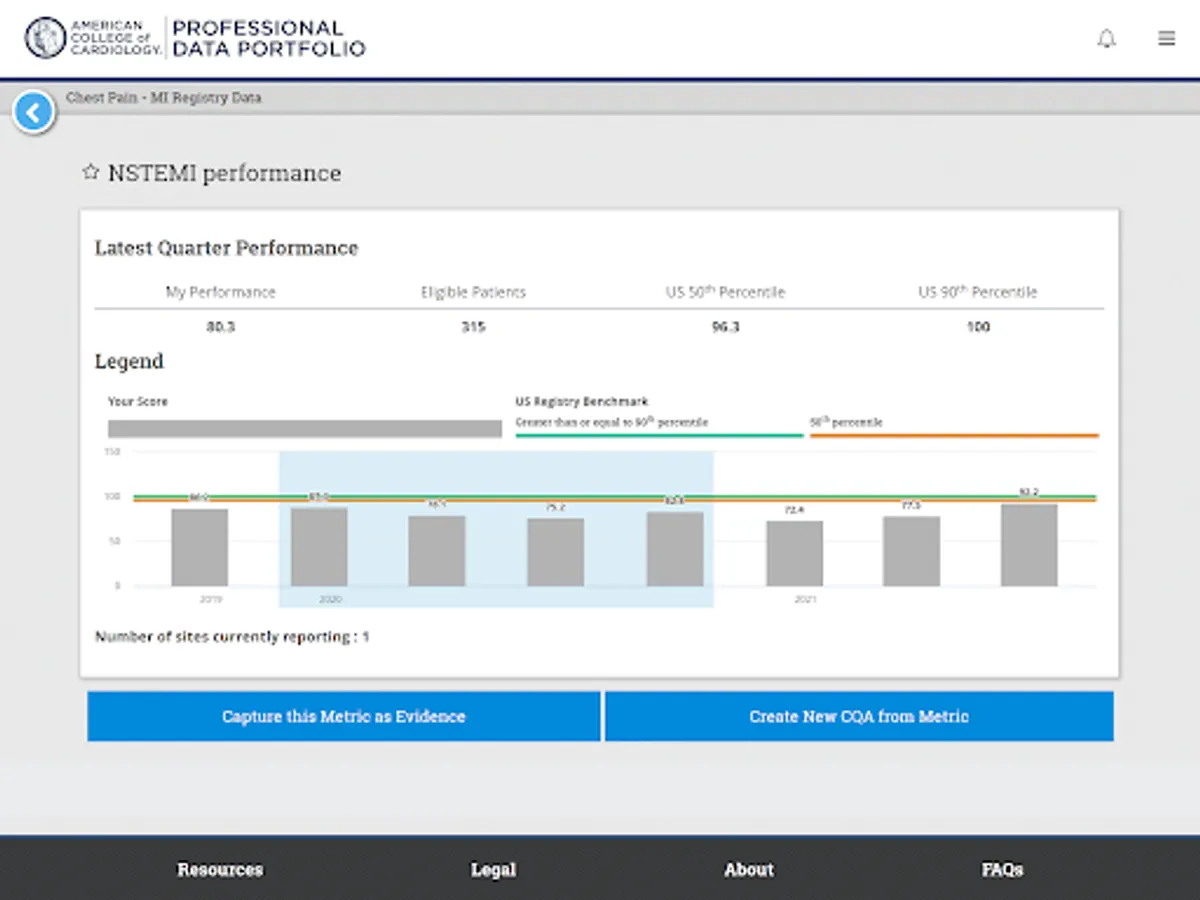This screenshot has height=900, width=1200.
Task: Click the 2021 x-axis label
Action: point(805,599)
